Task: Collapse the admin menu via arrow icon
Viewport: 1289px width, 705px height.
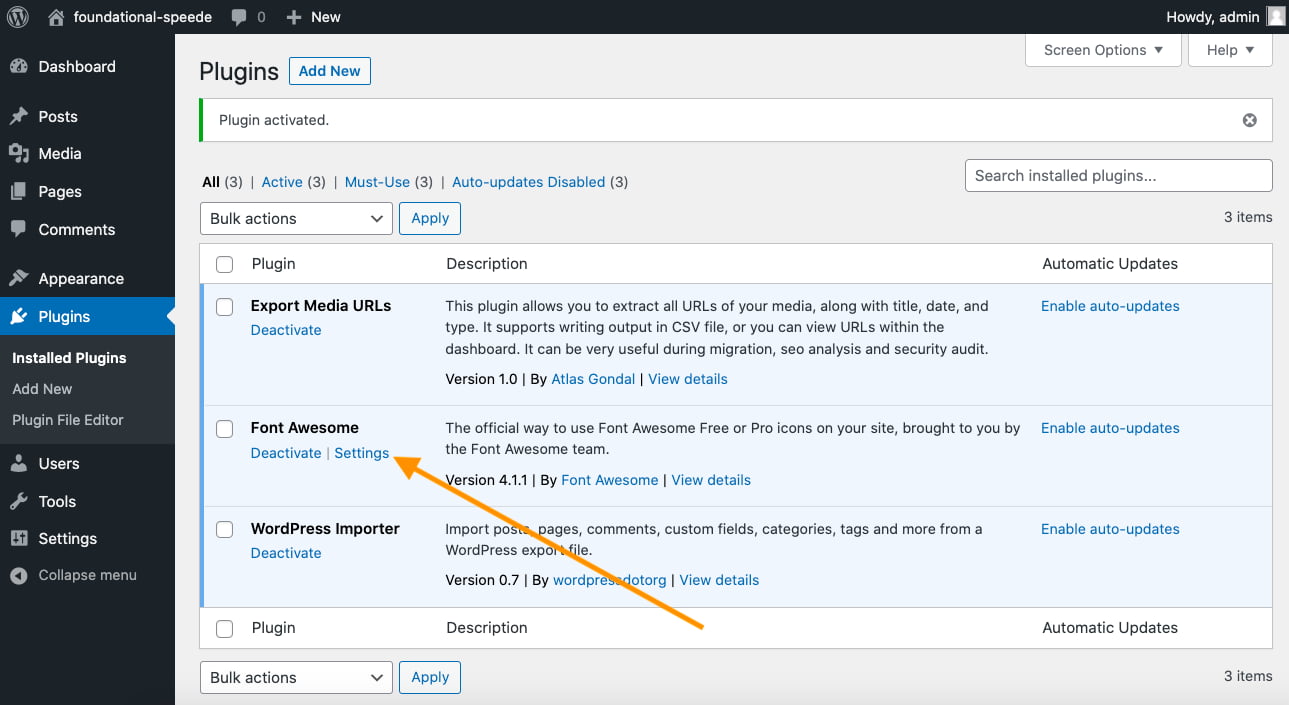Action: click(x=22, y=575)
